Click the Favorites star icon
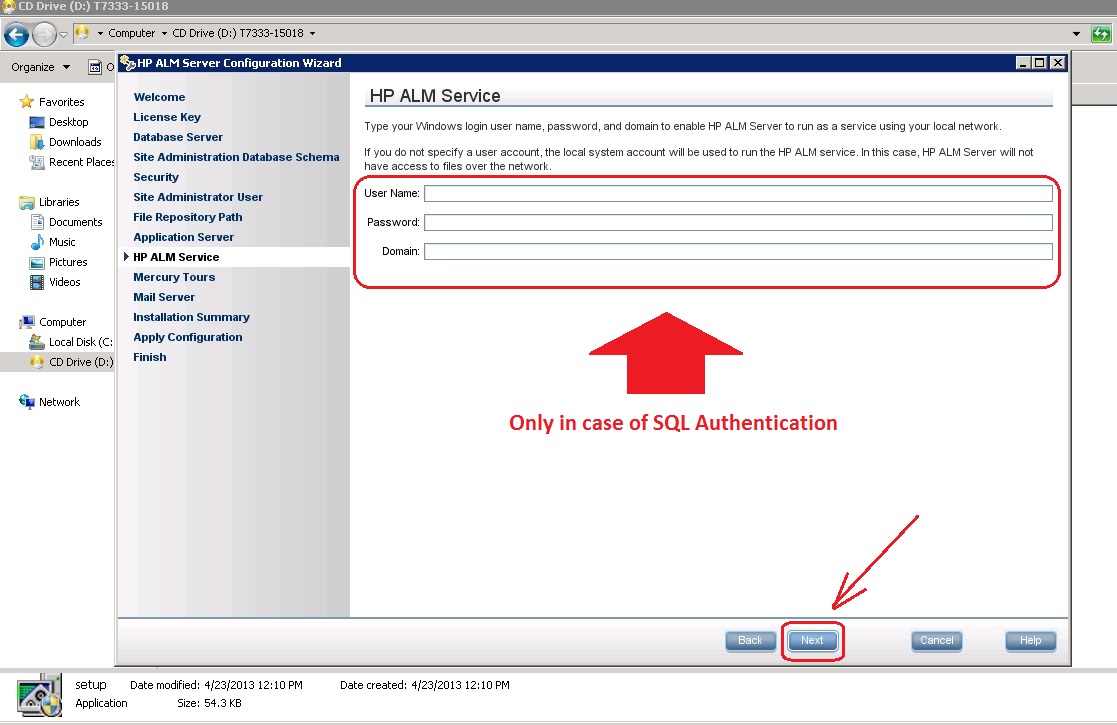Image resolution: width=1117 pixels, height=725 pixels. [x=26, y=102]
